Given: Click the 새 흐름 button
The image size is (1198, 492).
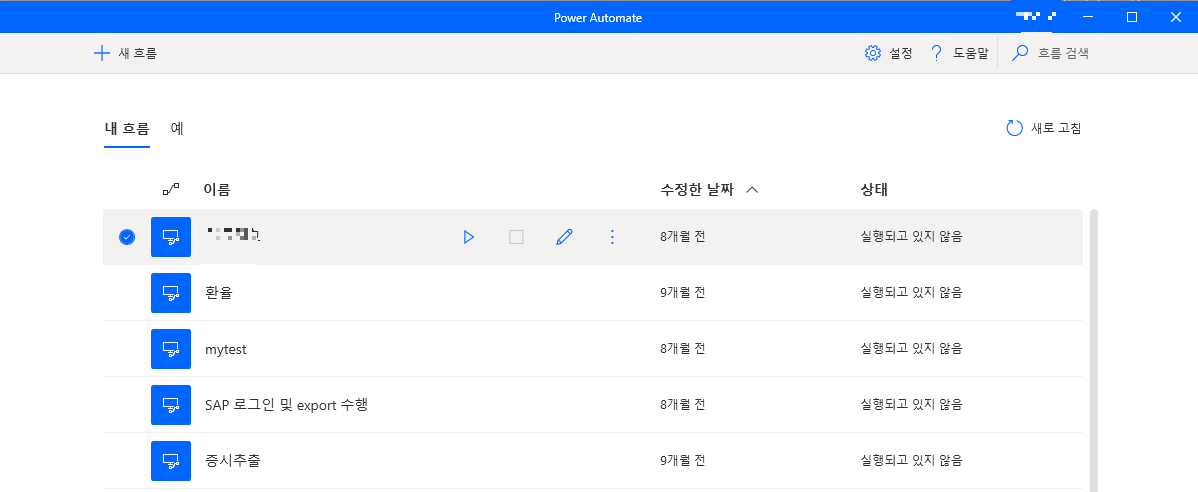Looking at the screenshot, I should click(125, 53).
